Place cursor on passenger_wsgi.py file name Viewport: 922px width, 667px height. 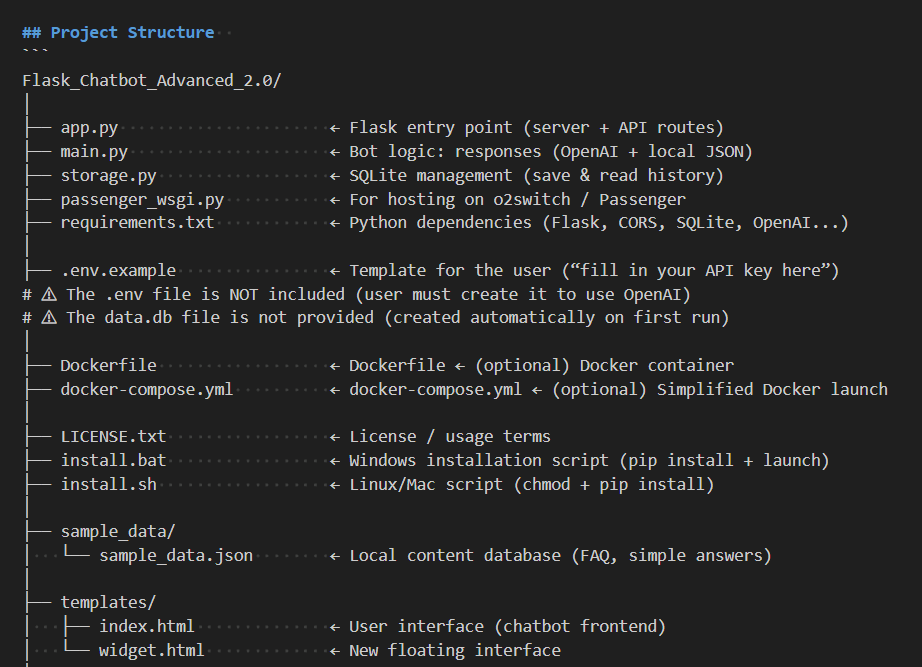[142, 199]
